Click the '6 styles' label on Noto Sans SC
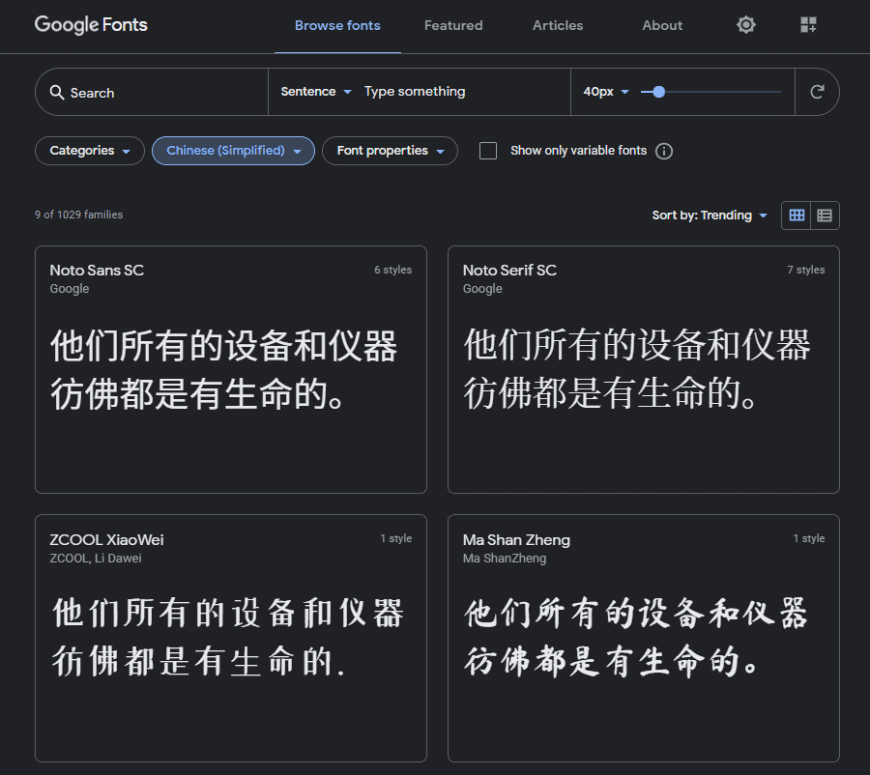Viewport: 870px width, 775px height. [393, 270]
